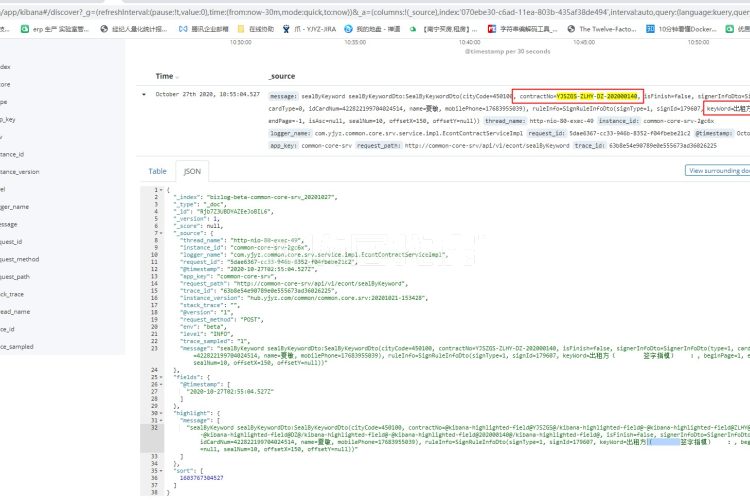Click 10:30:00 histogram axis label
Screen dimensions: 750x500
pyautogui.click(x=240, y=42)
